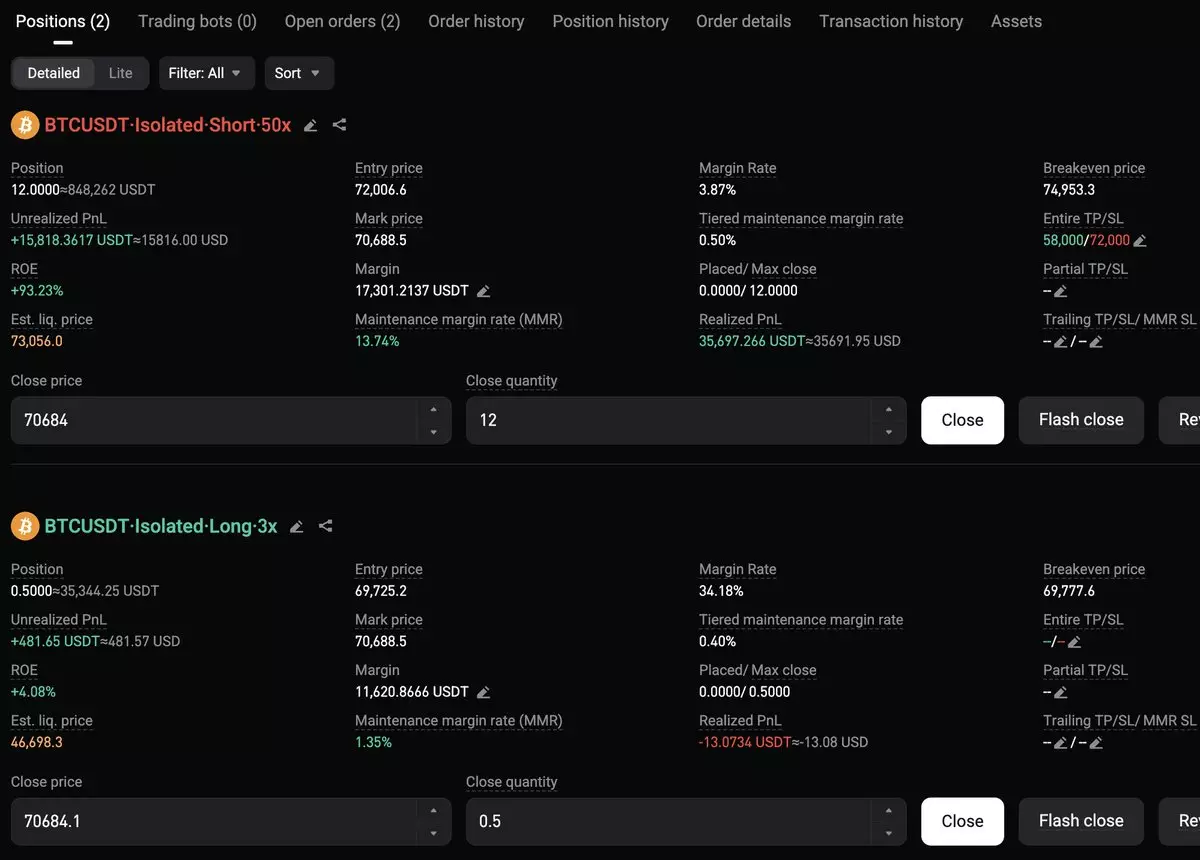Focus close quantity field showing 12

pyautogui.click(x=686, y=420)
